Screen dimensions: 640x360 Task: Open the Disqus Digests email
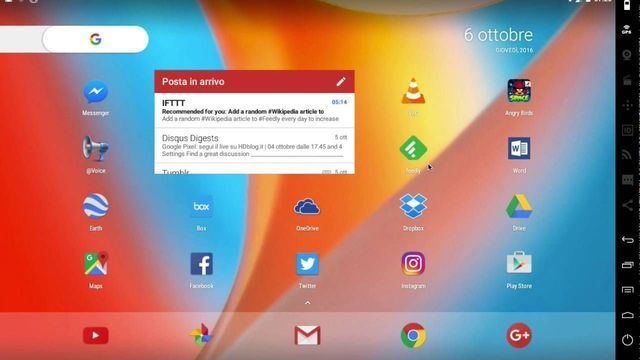click(254, 145)
